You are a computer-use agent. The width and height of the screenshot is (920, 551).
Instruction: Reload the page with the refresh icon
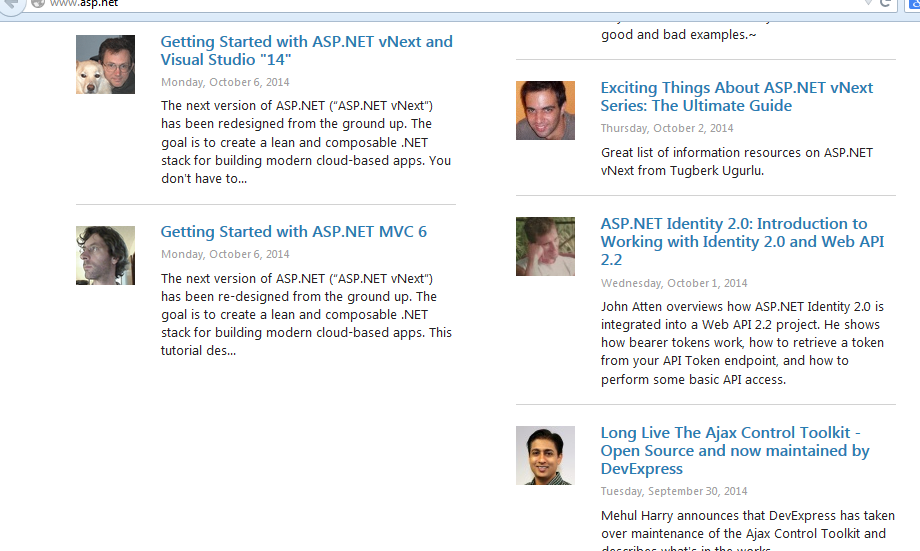(x=885, y=4)
